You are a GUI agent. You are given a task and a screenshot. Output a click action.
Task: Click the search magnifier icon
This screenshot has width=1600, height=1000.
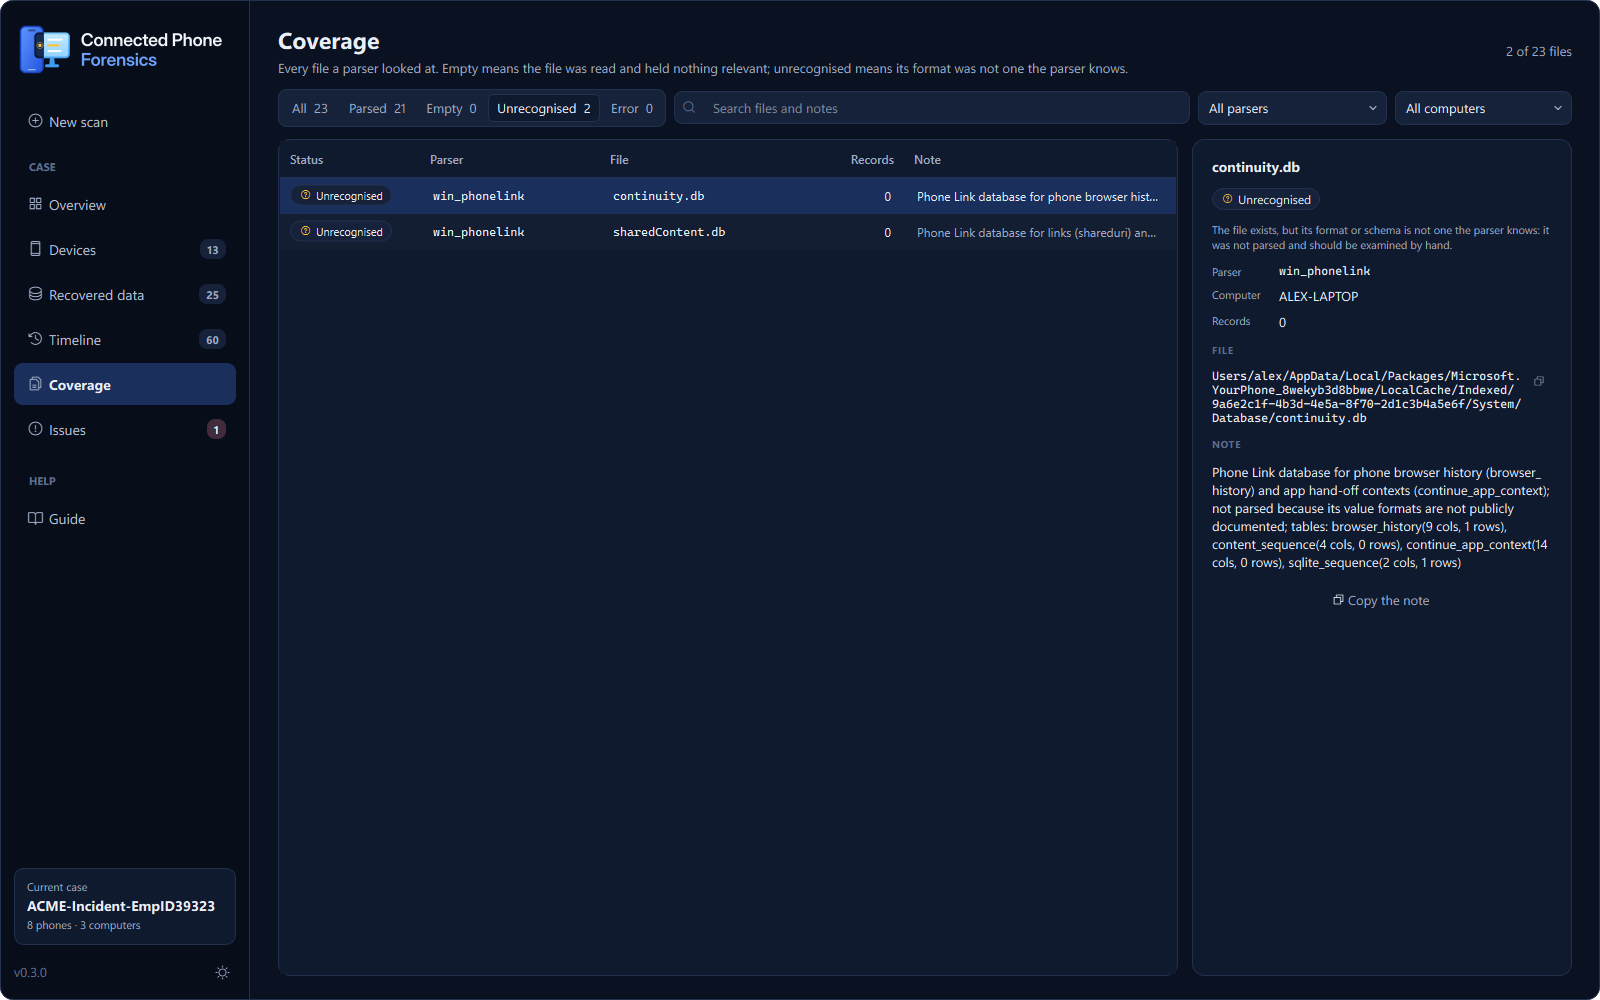[x=689, y=108]
